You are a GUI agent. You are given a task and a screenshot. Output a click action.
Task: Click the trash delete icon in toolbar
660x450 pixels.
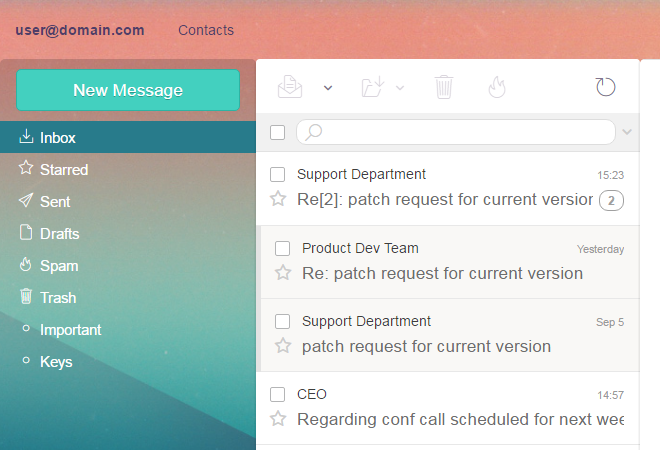tap(444, 87)
